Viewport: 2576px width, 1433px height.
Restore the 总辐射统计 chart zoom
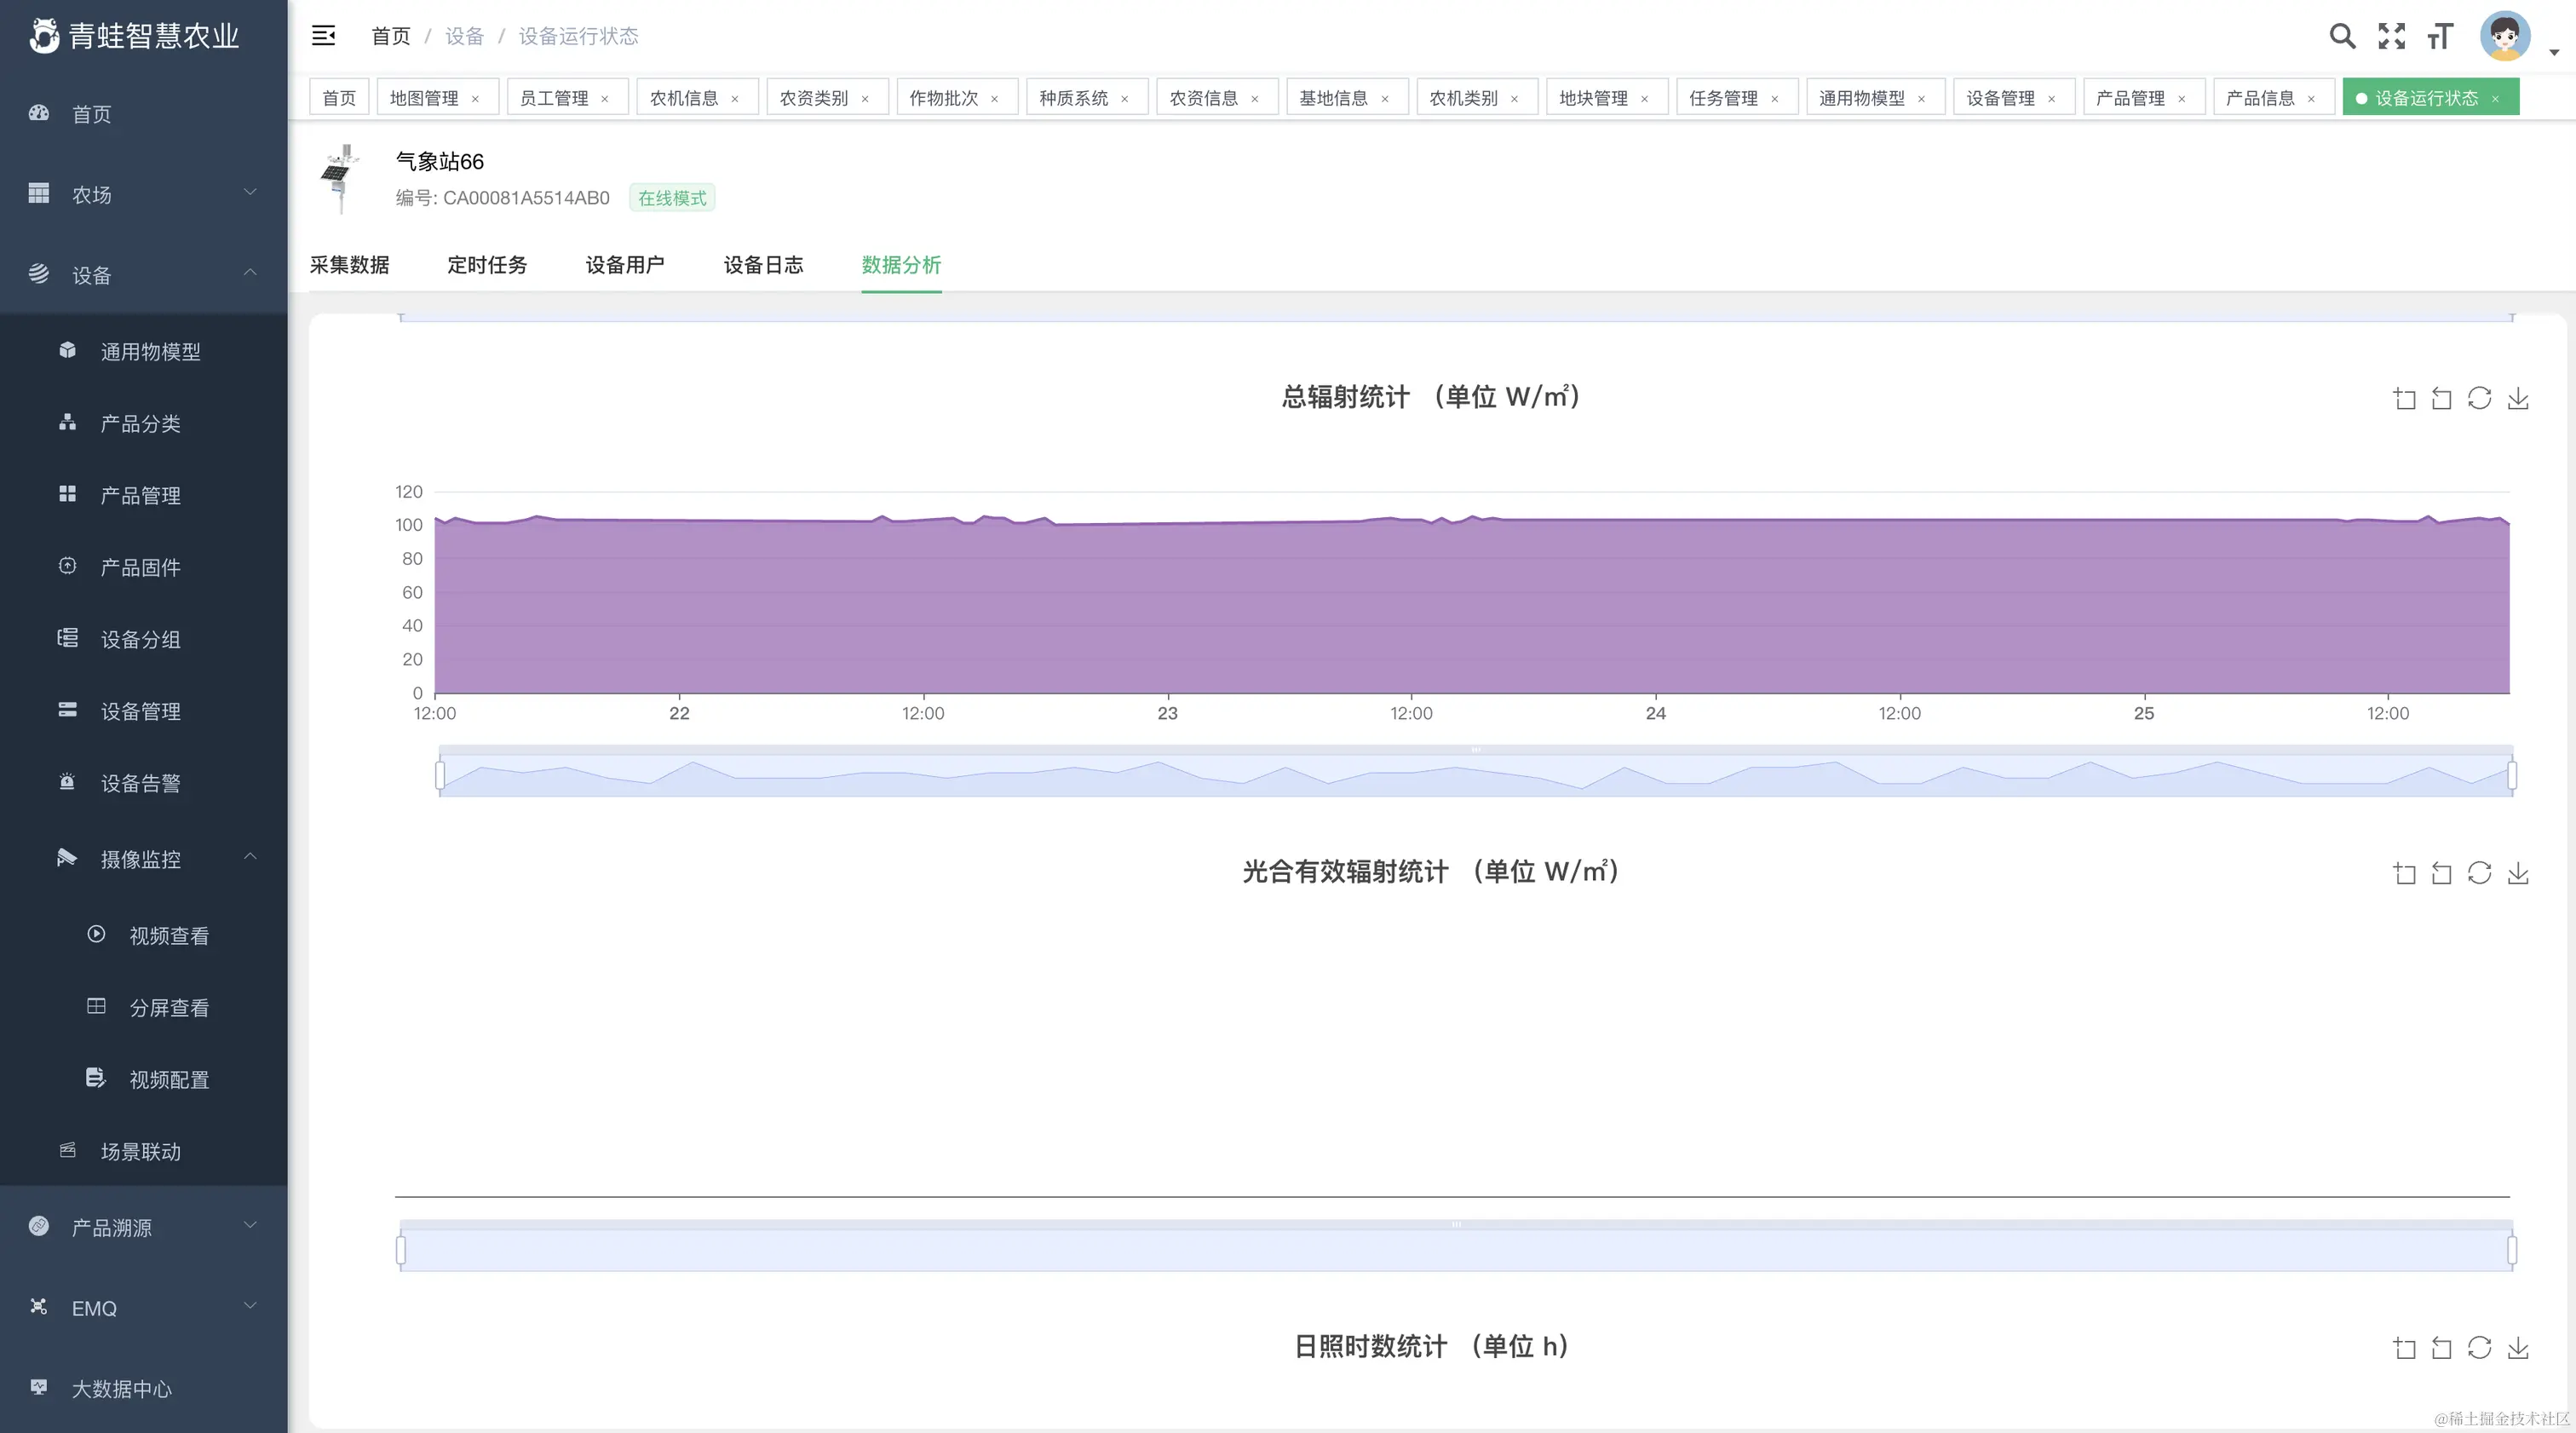point(2442,398)
